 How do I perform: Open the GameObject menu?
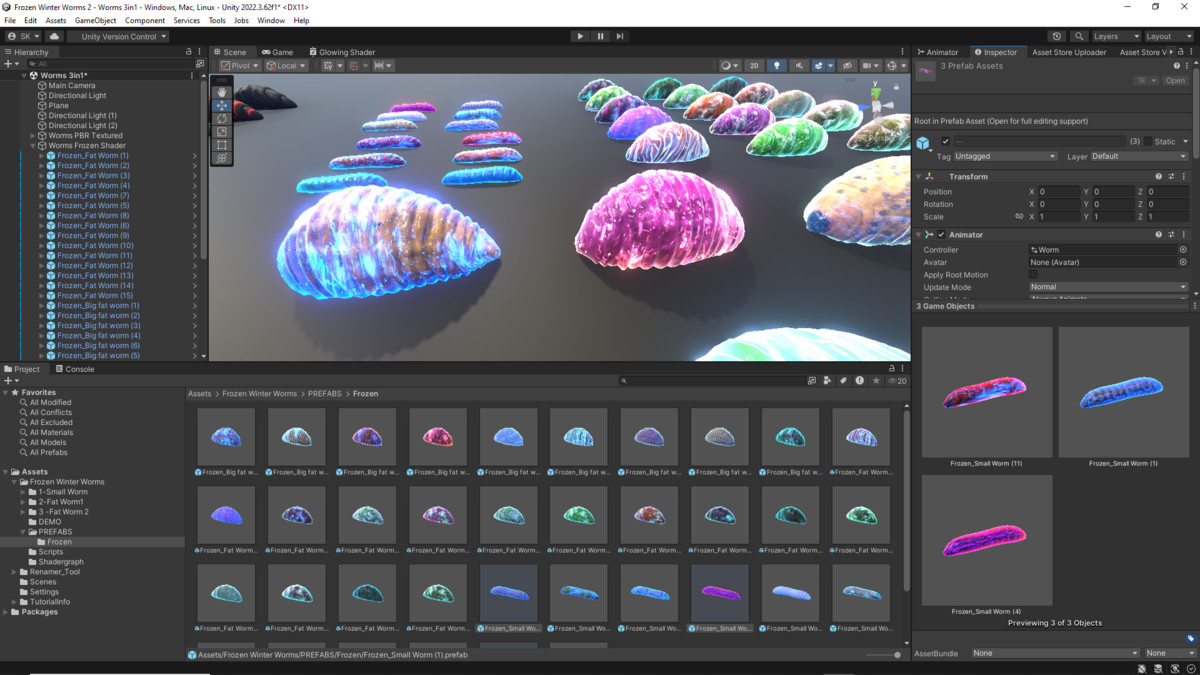point(95,20)
